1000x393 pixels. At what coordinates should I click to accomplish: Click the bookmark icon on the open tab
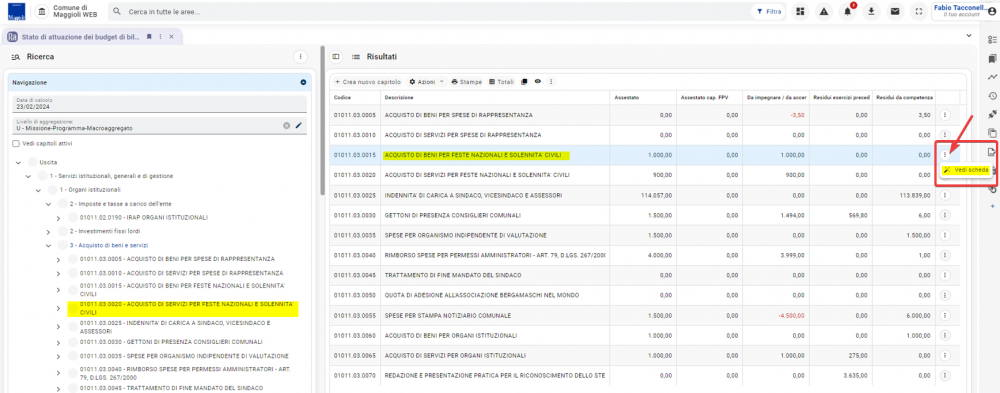pos(149,37)
